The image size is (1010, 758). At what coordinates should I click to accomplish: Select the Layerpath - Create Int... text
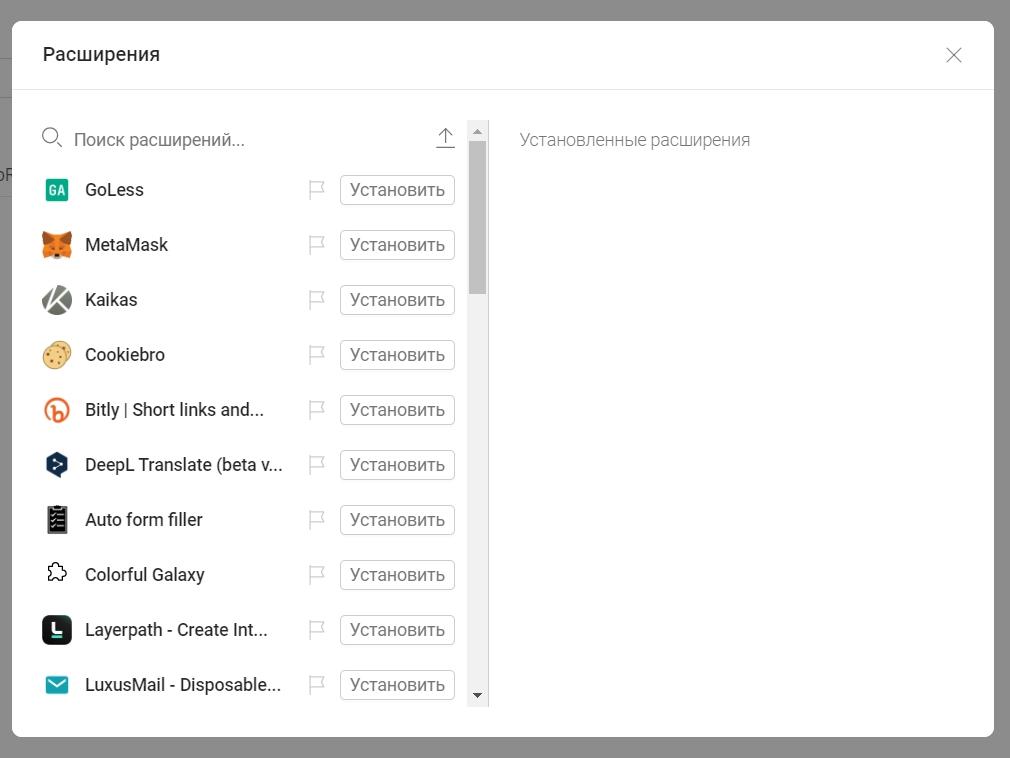click(176, 630)
